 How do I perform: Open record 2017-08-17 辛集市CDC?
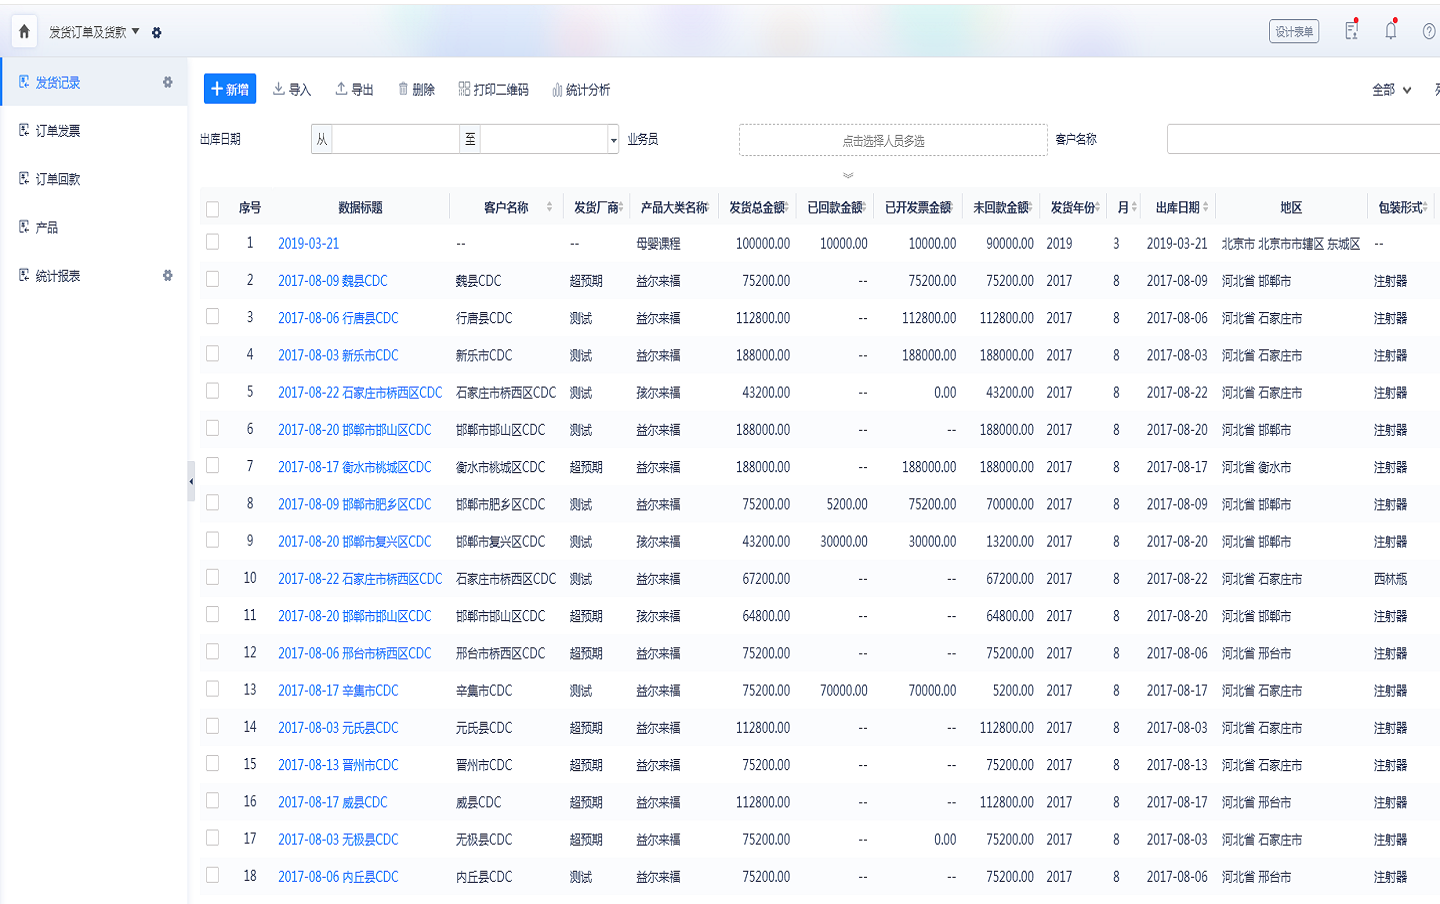coord(338,691)
